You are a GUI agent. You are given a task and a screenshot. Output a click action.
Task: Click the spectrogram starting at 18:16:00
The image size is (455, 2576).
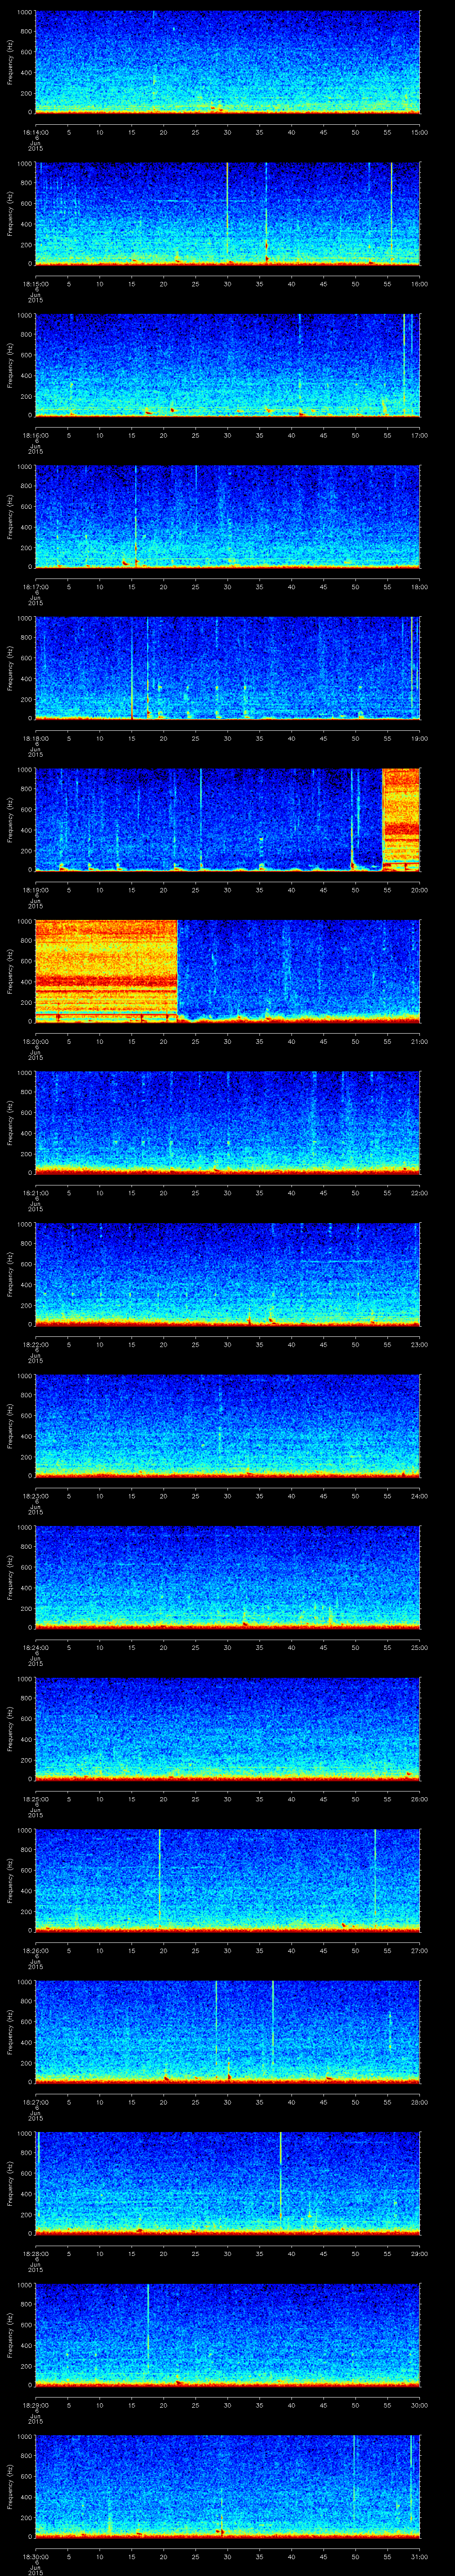[228, 365]
